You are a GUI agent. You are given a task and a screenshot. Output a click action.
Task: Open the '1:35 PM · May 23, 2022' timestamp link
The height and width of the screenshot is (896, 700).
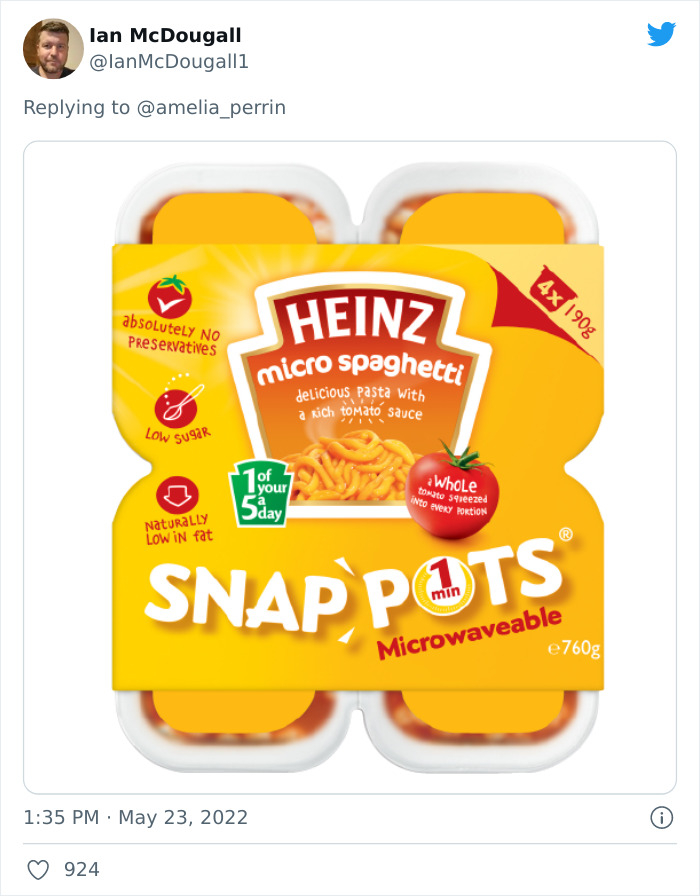point(134,816)
